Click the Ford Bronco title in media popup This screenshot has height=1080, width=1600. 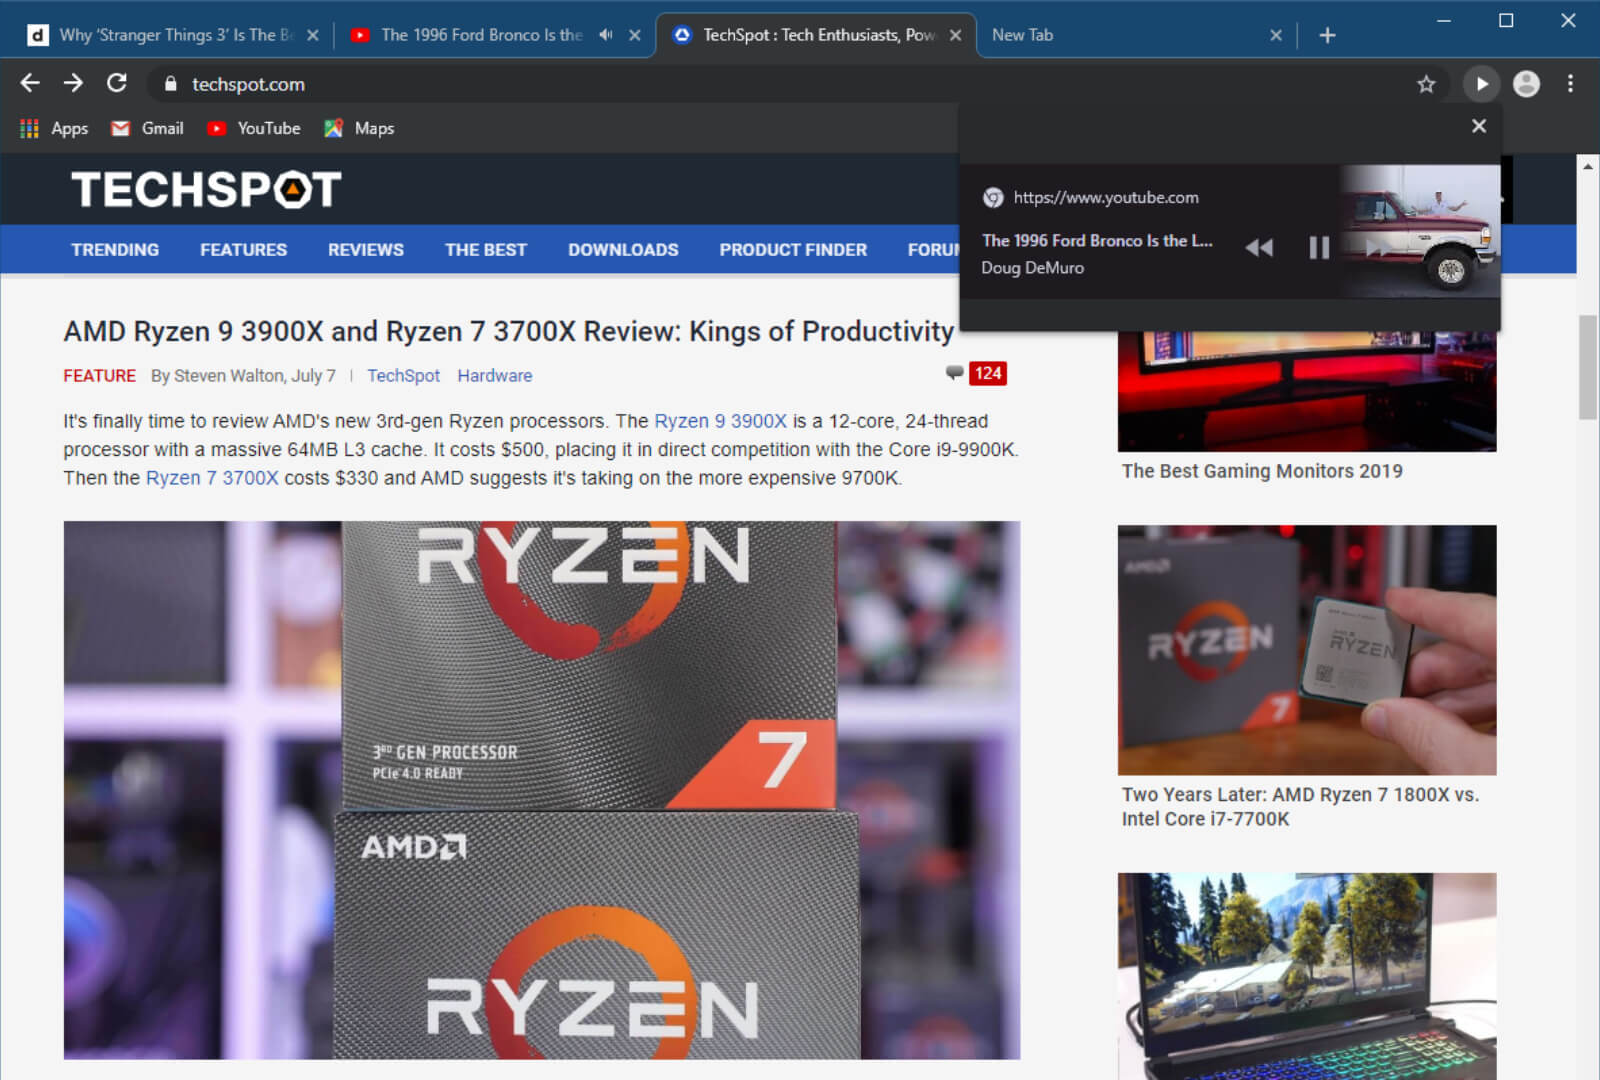pyautogui.click(x=1097, y=241)
